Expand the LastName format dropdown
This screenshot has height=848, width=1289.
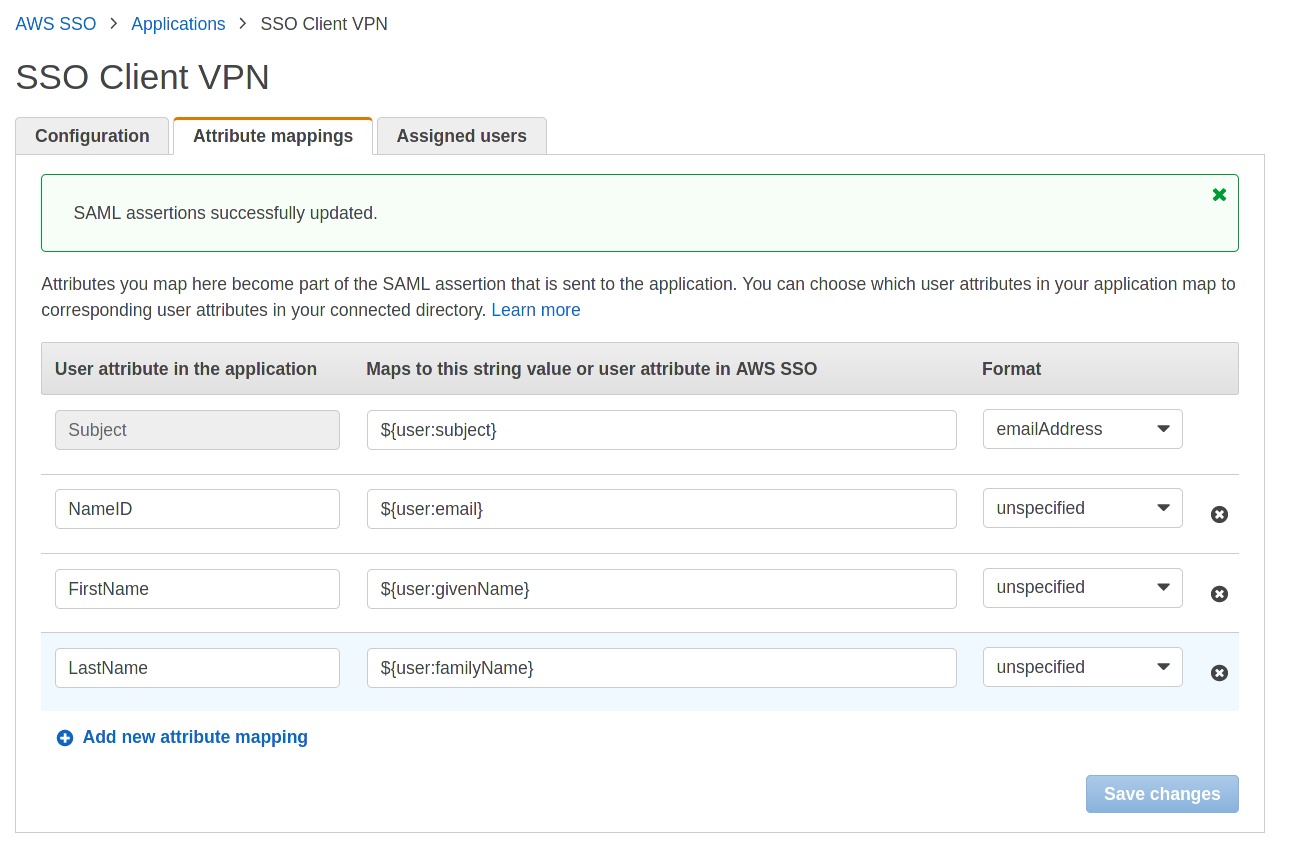pos(1082,667)
